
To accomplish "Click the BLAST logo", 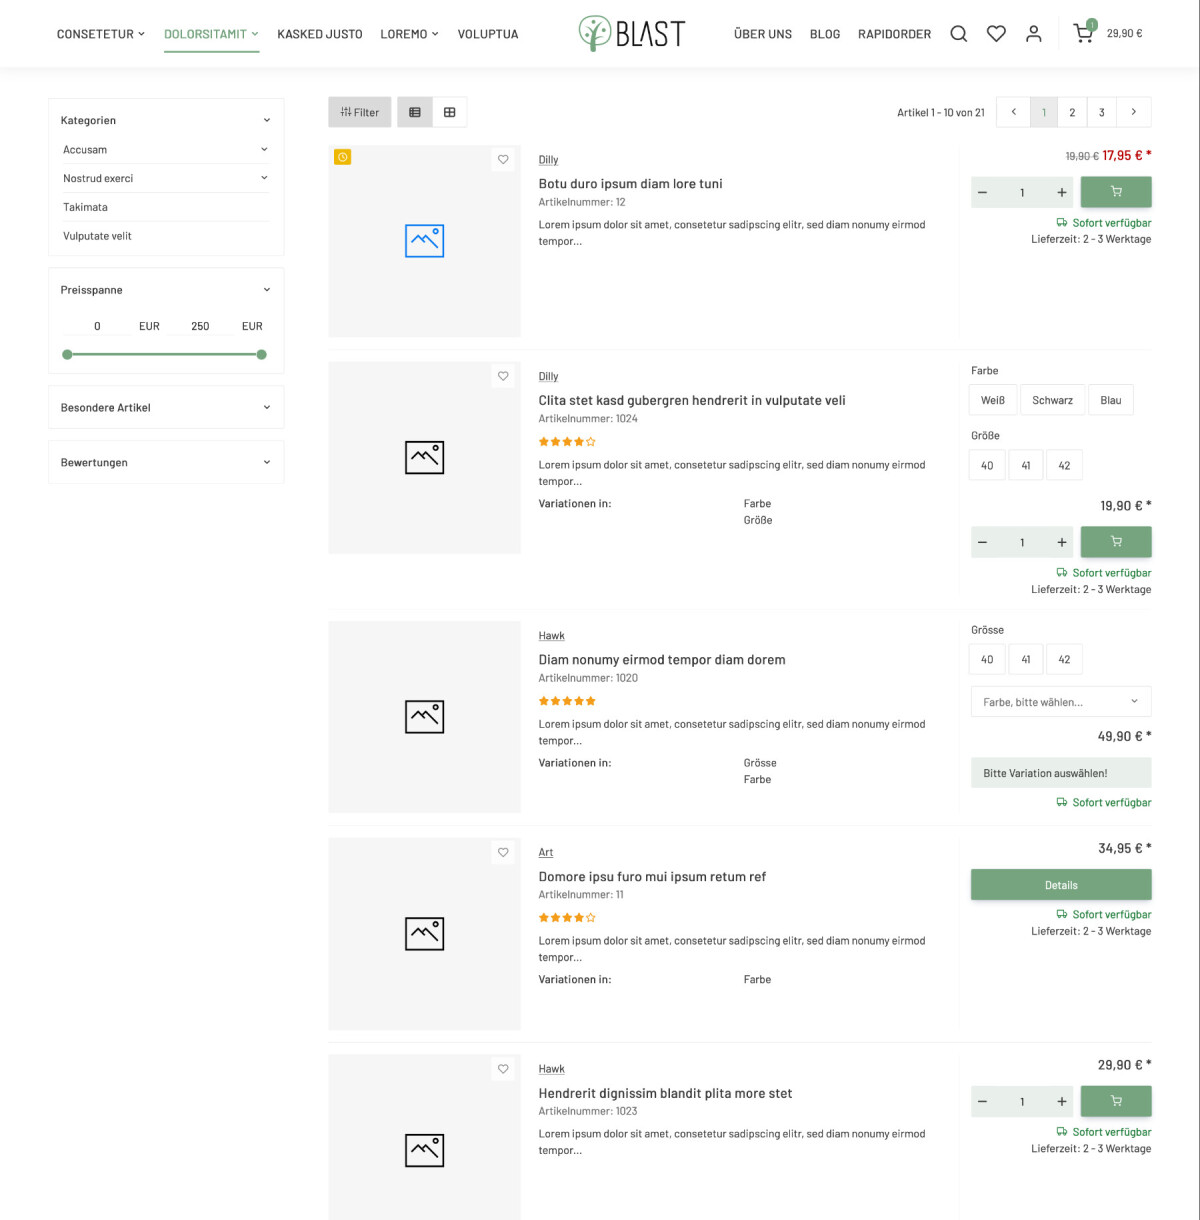I will (x=632, y=33).
